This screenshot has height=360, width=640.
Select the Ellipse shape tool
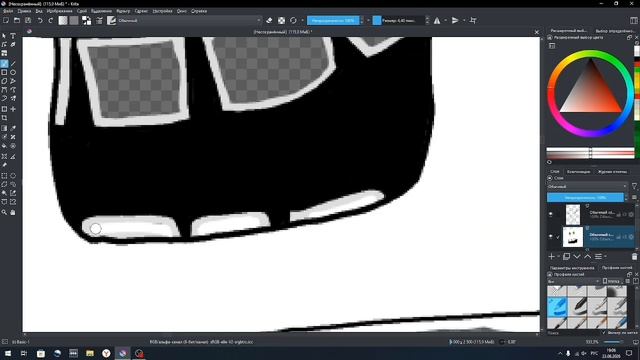click(x=13, y=72)
